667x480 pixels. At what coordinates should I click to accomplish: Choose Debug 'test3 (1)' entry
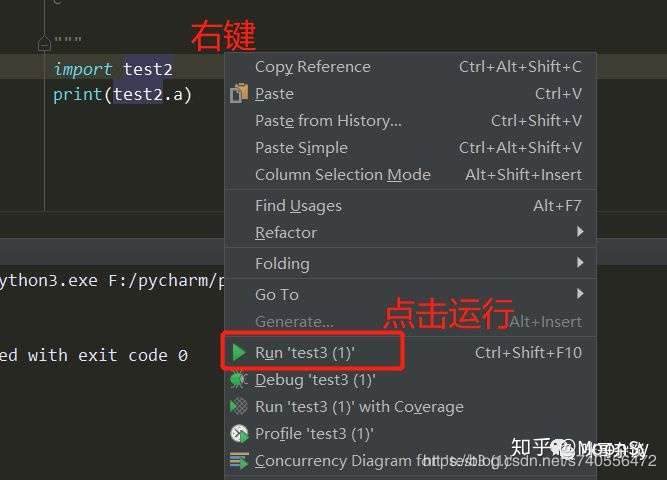[315, 380]
